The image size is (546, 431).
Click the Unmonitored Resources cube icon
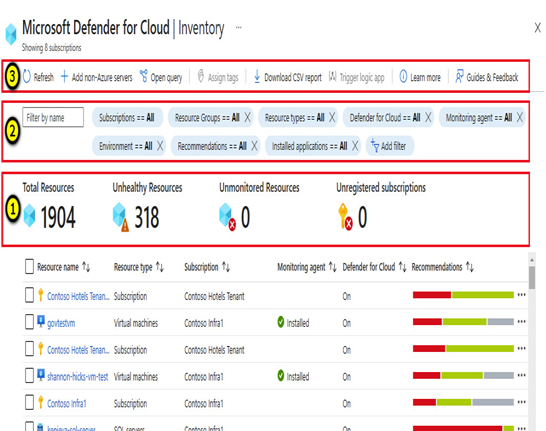pos(227,217)
